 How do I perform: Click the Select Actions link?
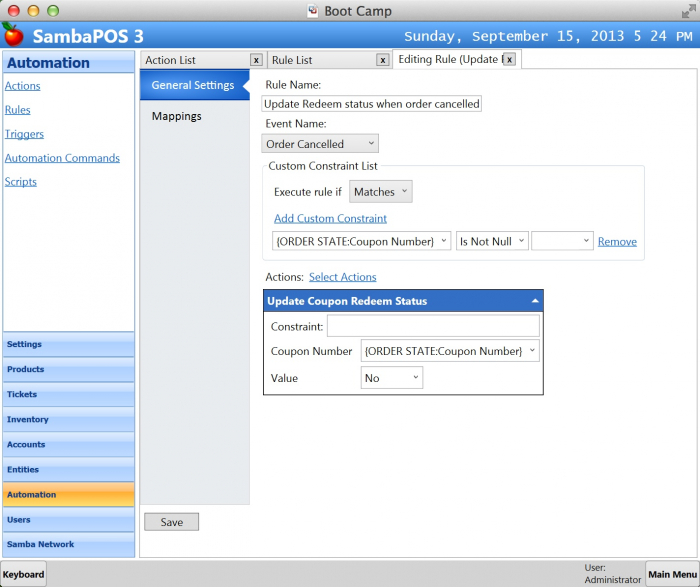pos(342,277)
